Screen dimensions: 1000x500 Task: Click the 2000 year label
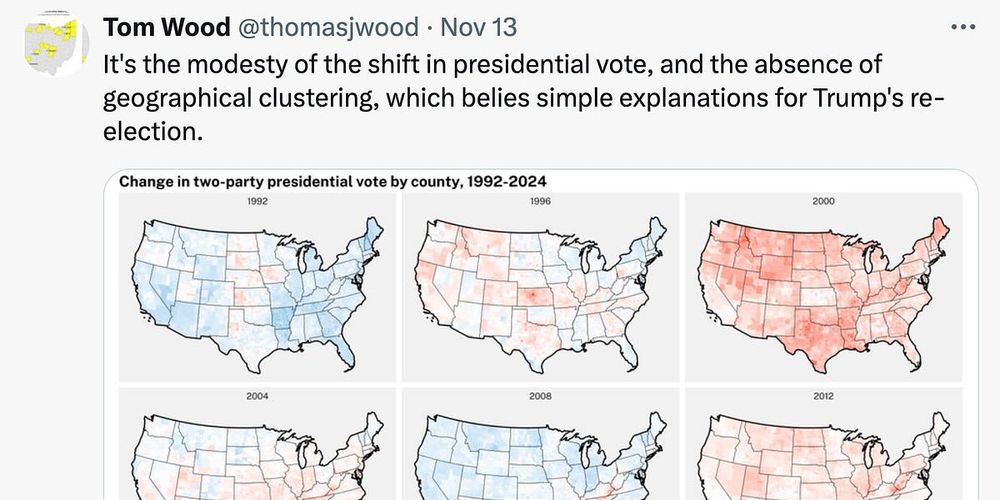pos(823,201)
